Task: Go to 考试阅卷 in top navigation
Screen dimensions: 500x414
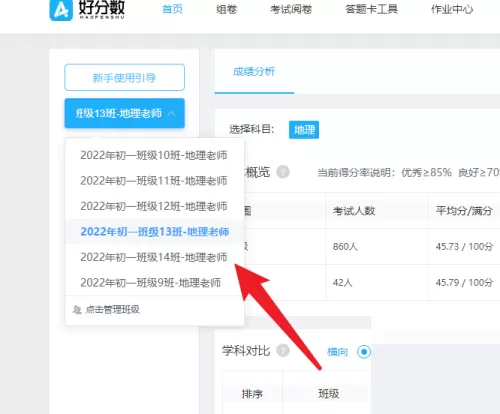Action: (291, 9)
